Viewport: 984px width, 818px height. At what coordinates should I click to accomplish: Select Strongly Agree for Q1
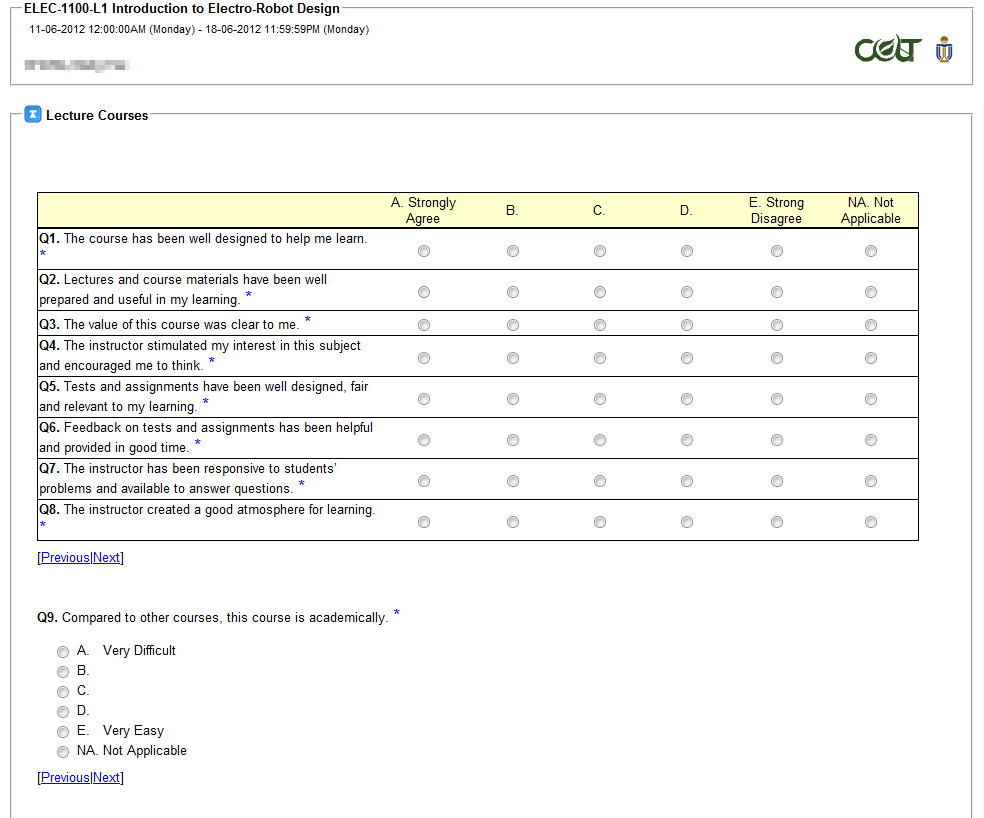coord(424,252)
